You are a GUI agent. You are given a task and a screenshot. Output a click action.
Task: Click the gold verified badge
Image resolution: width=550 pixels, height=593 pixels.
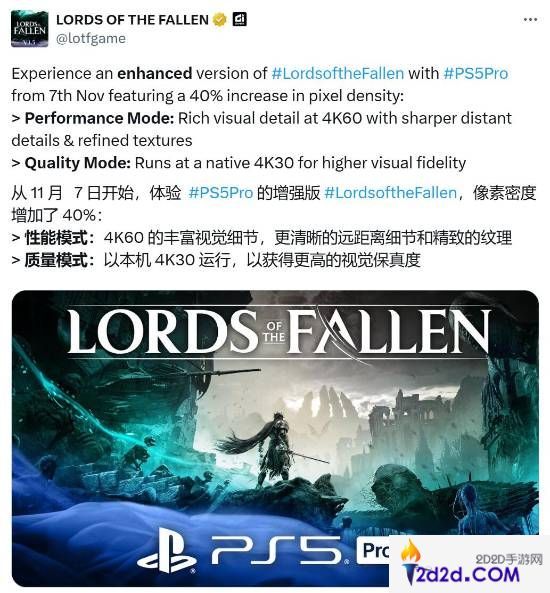coord(220,19)
